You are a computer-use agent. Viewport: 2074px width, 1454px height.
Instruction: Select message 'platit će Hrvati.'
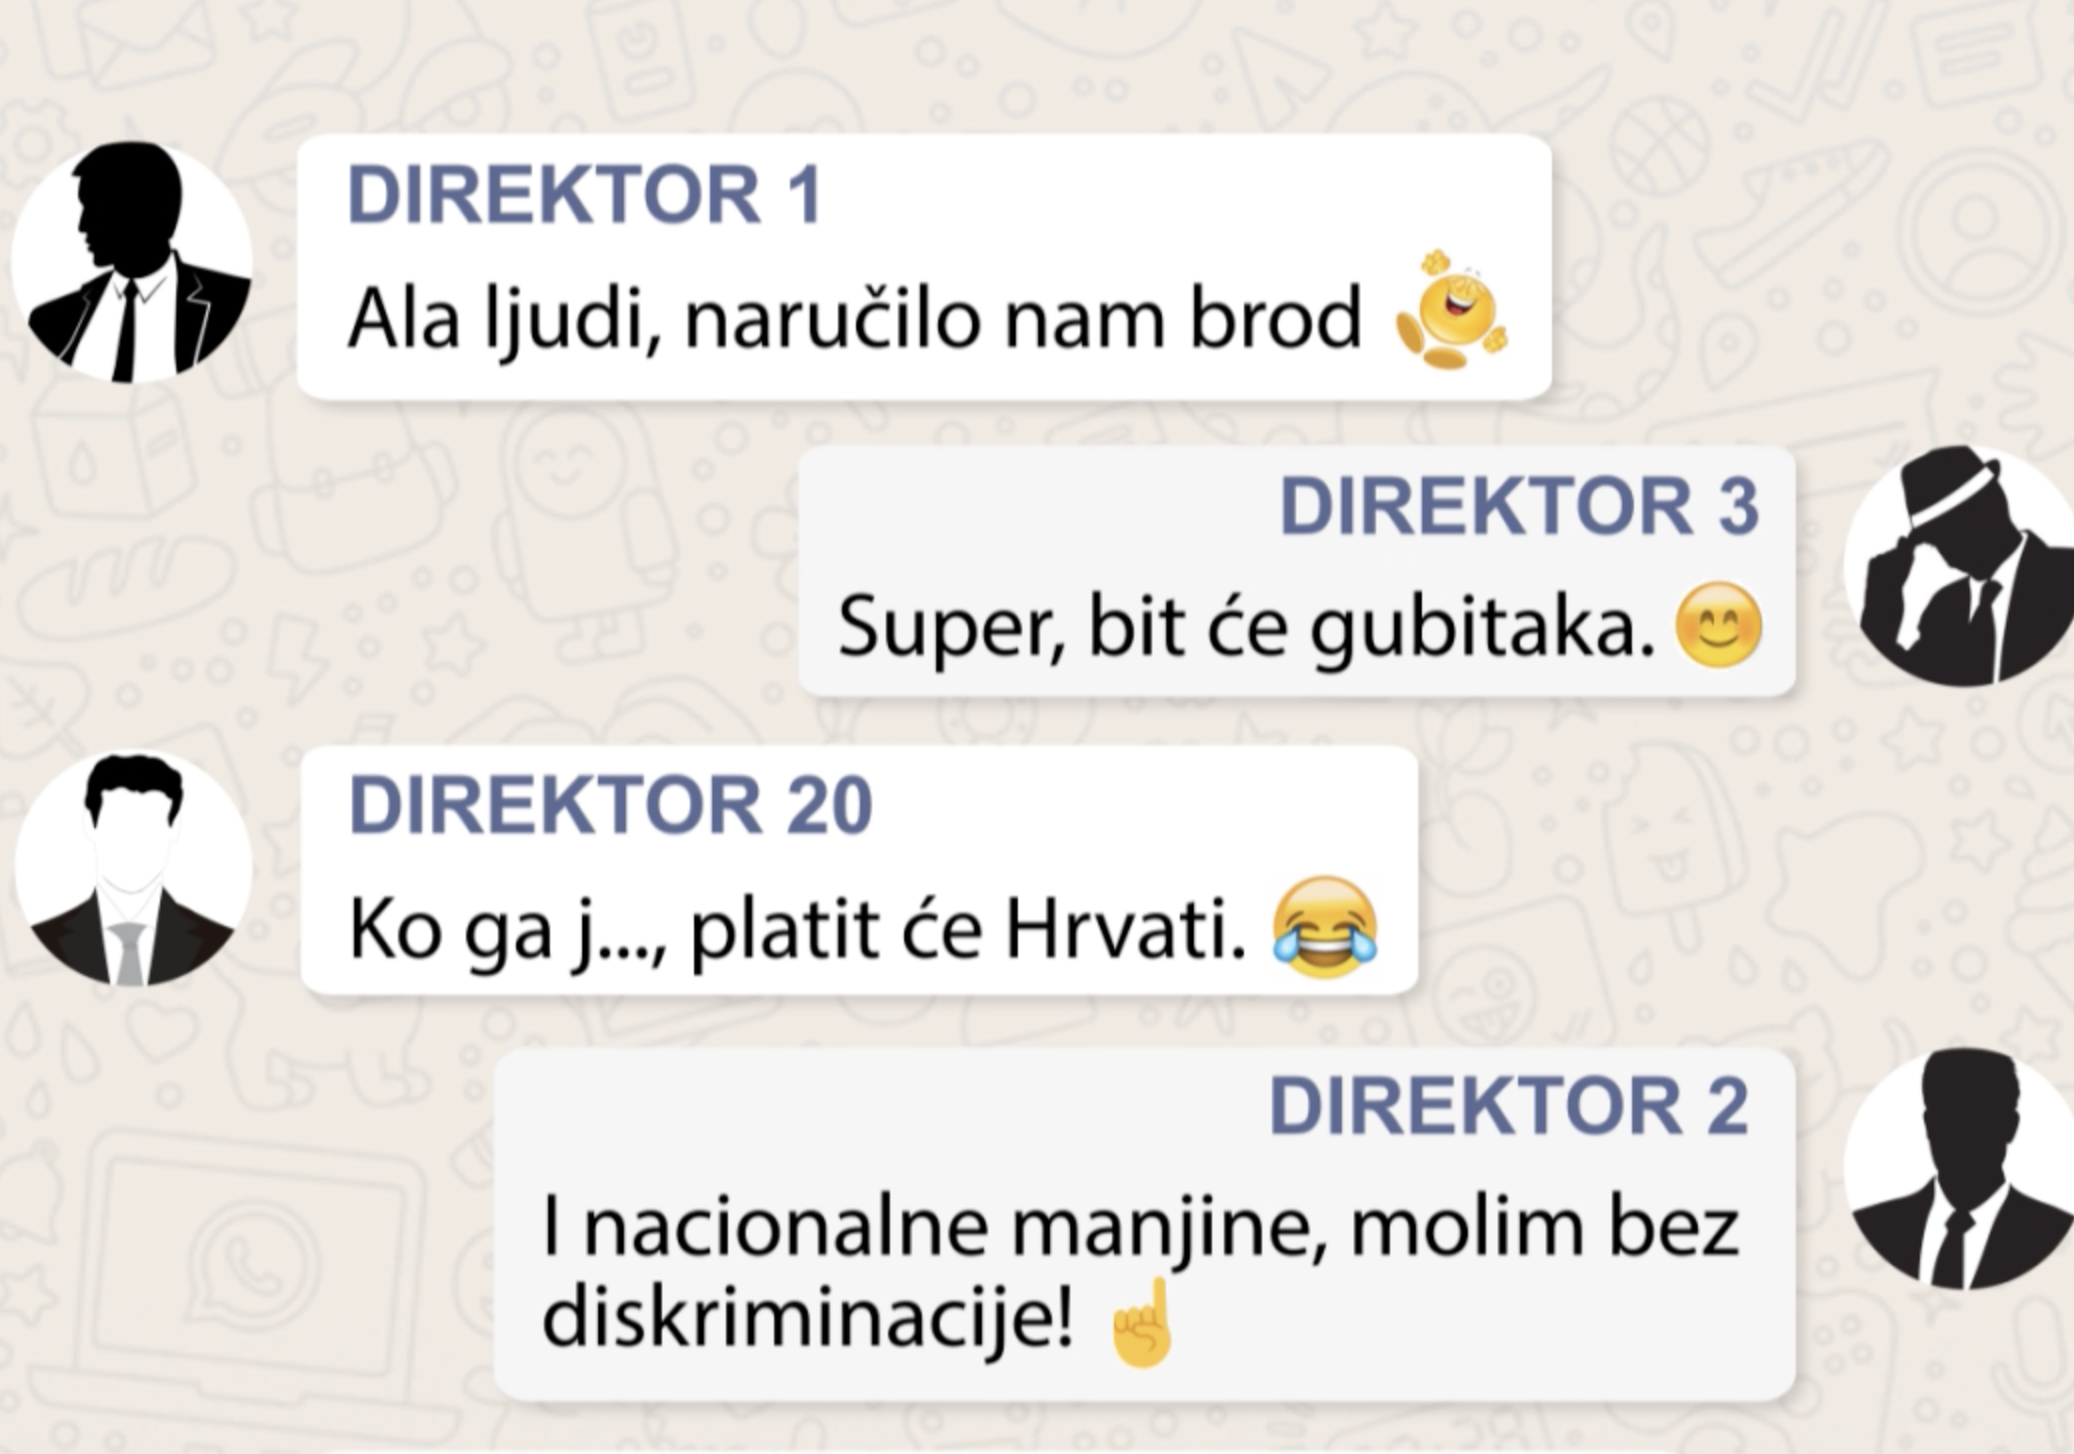click(859, 870)
